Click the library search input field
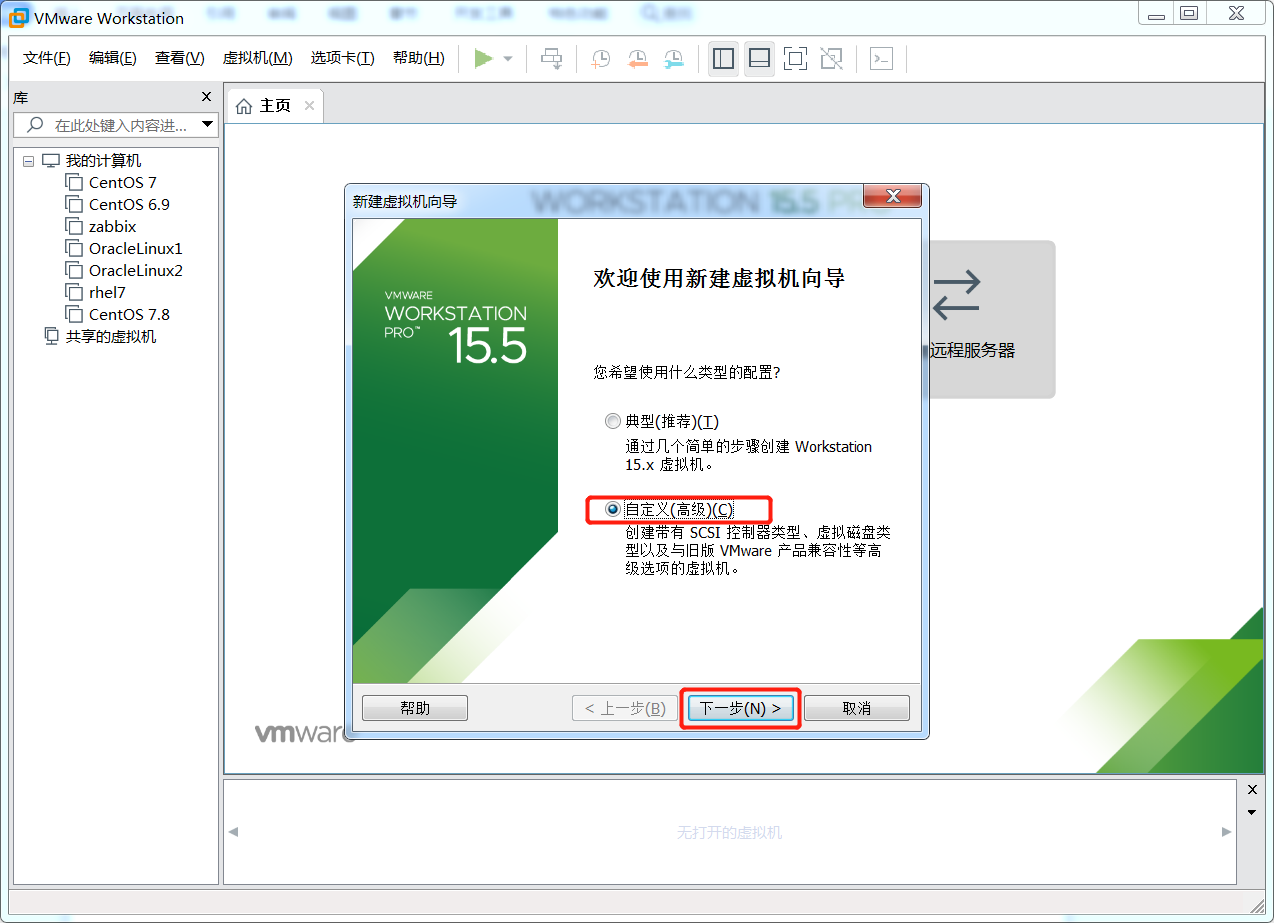 tap(106, 125)
